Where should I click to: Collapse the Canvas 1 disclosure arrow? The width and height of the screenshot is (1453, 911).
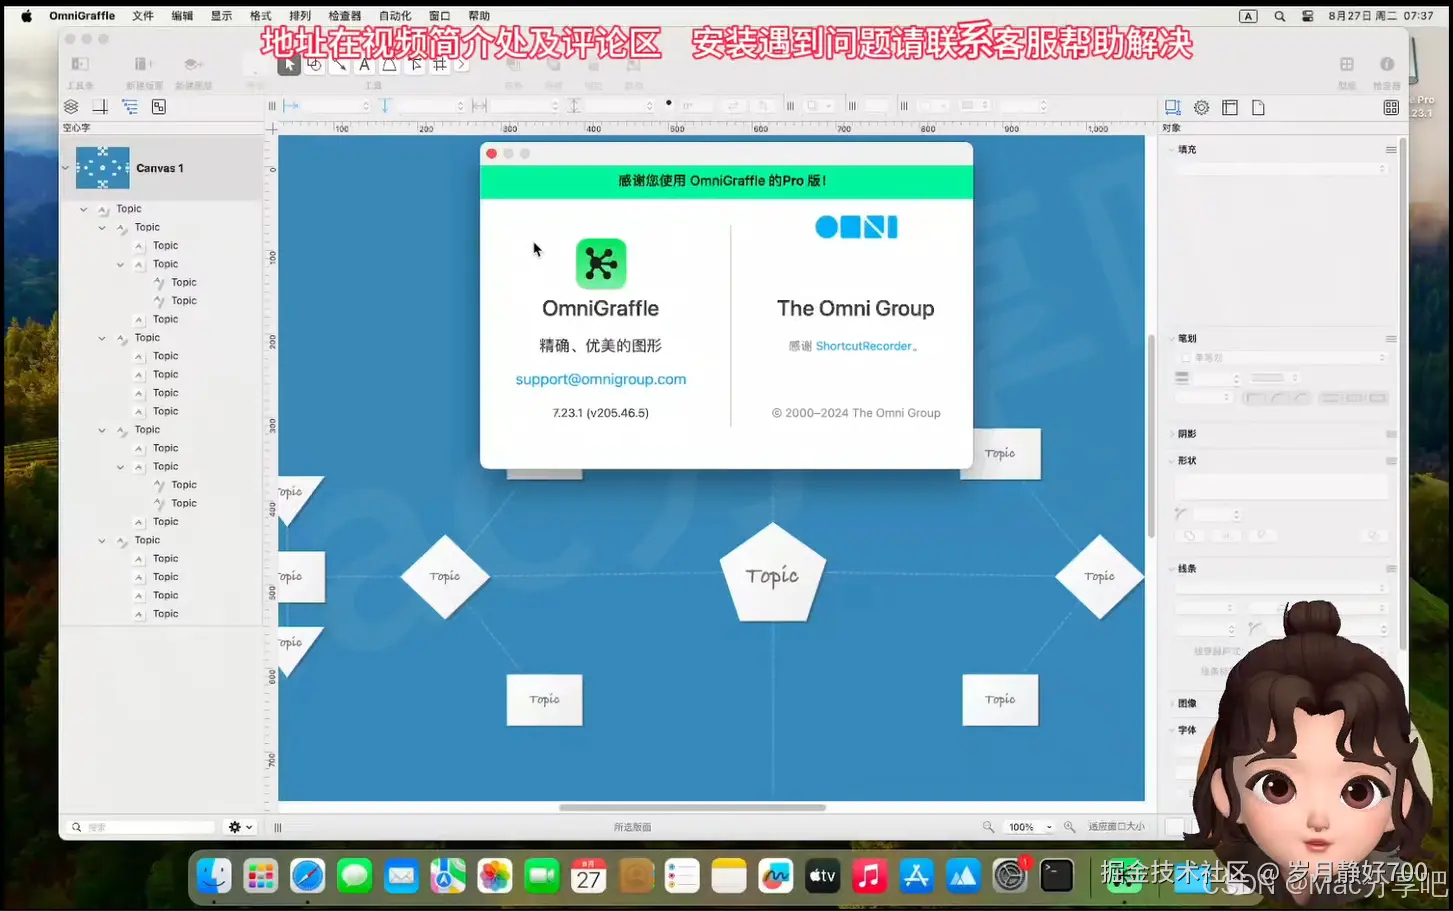point(66,168)
